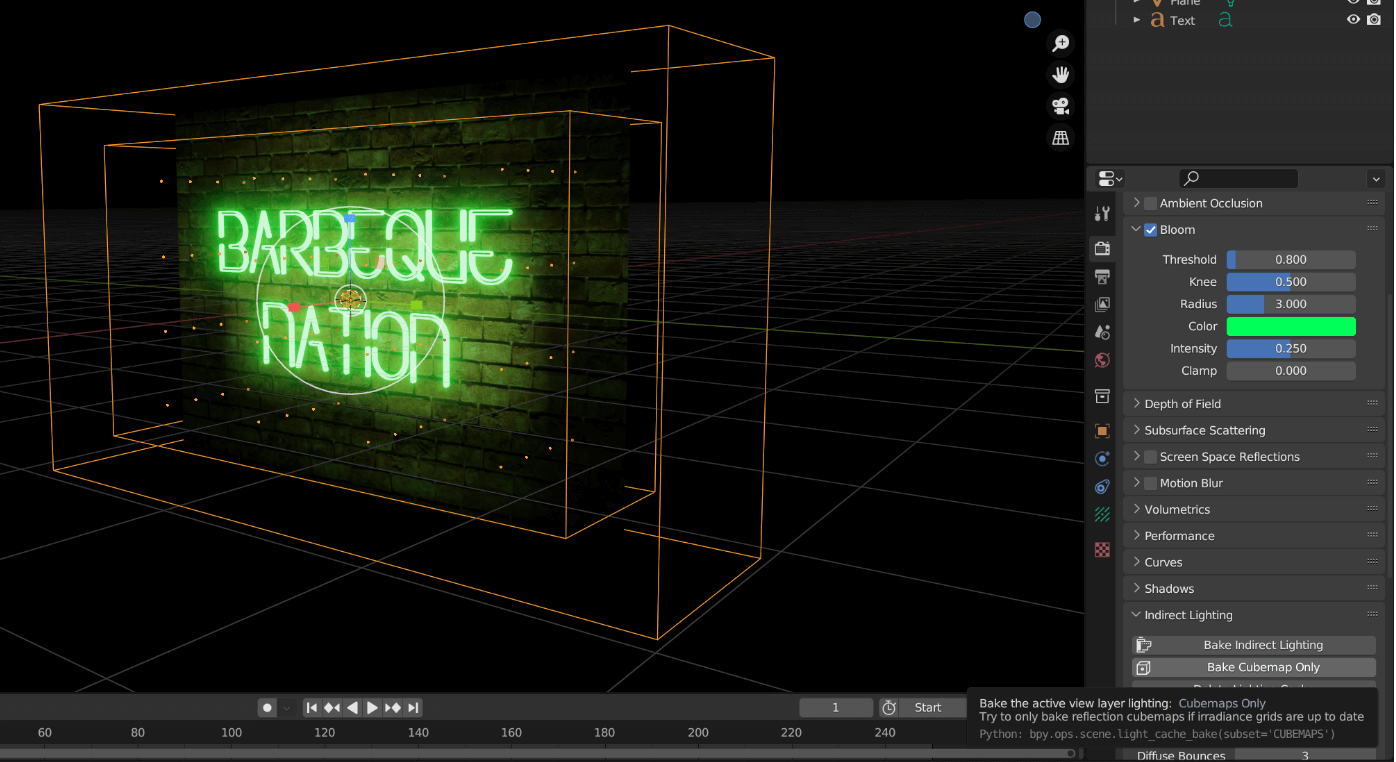Click the green text data icon in outliner

(x=1225, y=20)
